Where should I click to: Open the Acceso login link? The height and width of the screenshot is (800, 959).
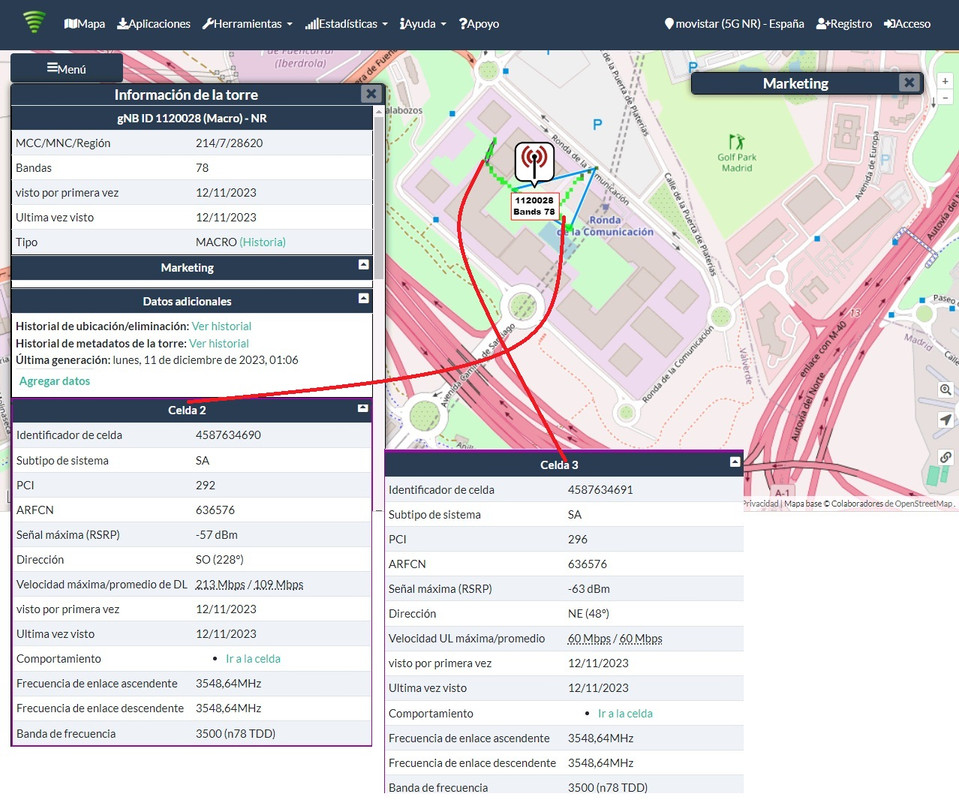pos(907,24)
